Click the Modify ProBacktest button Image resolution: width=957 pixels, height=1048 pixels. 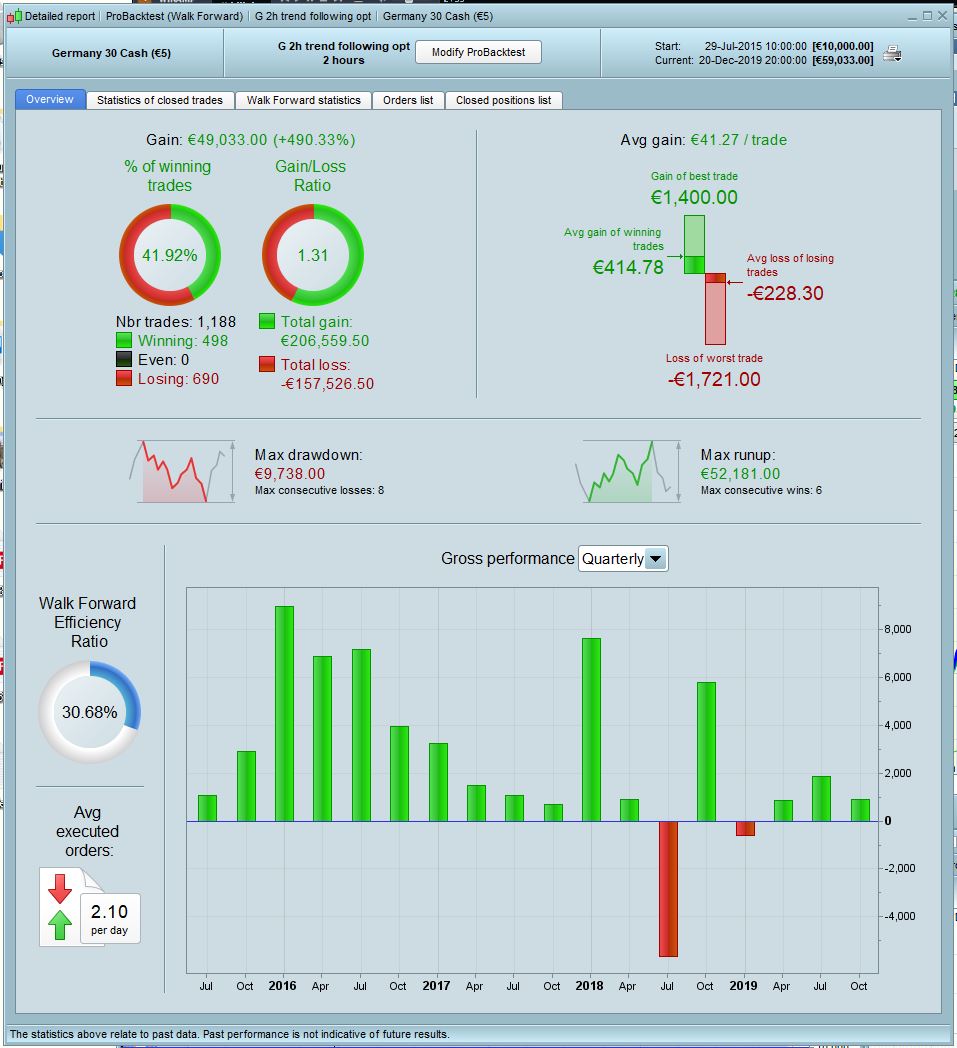[478, 52]
